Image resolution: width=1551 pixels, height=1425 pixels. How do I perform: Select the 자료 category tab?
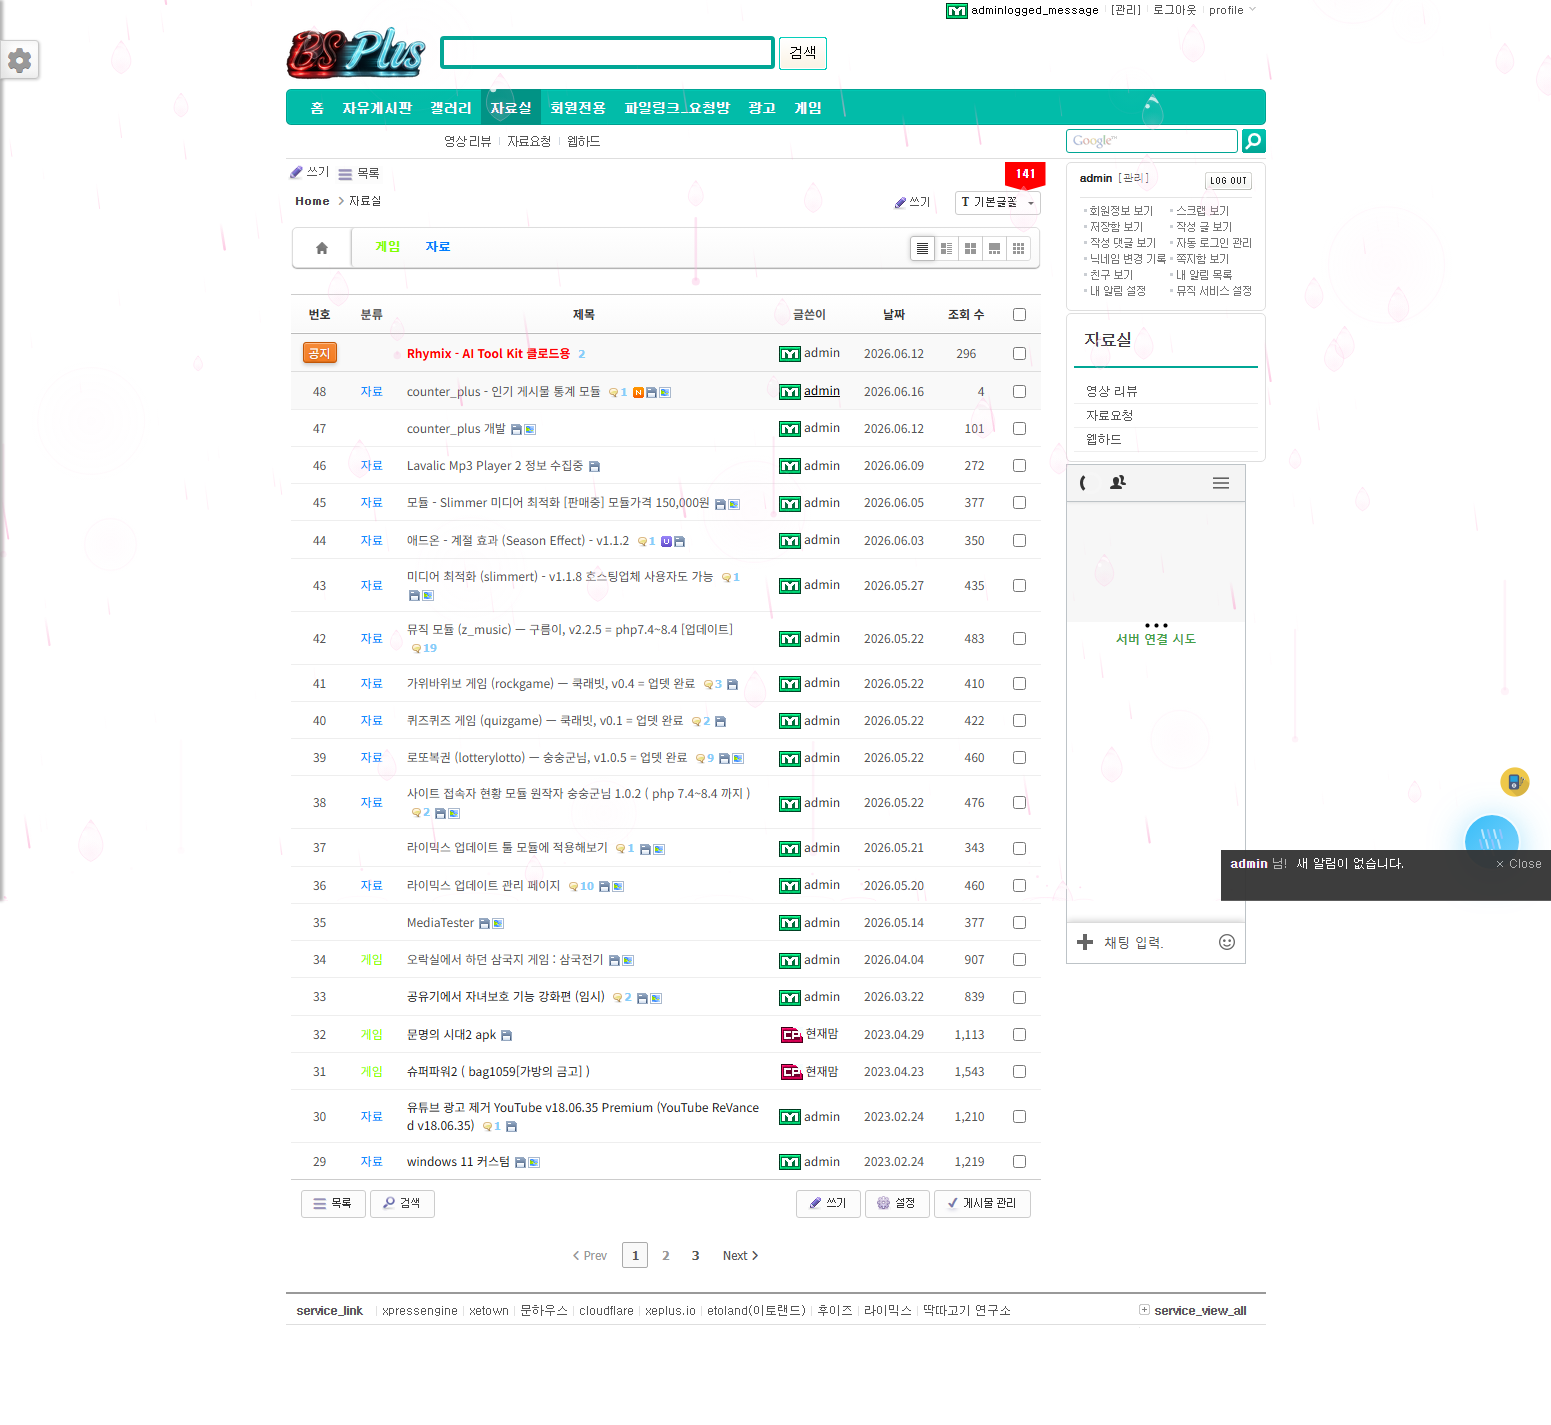coord(438,247)
